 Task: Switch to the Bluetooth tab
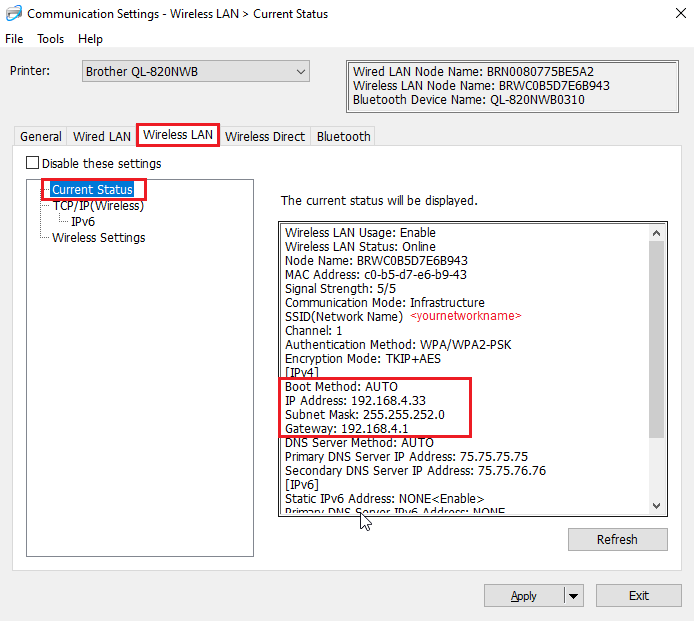(343, 136)
